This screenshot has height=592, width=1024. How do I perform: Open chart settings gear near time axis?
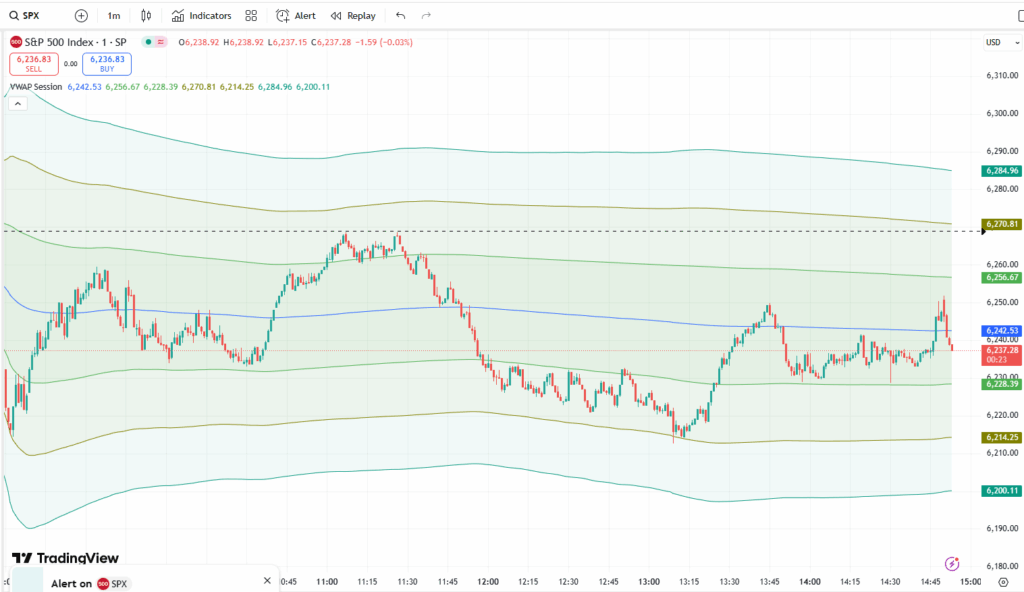click(x=1004, y=582)
